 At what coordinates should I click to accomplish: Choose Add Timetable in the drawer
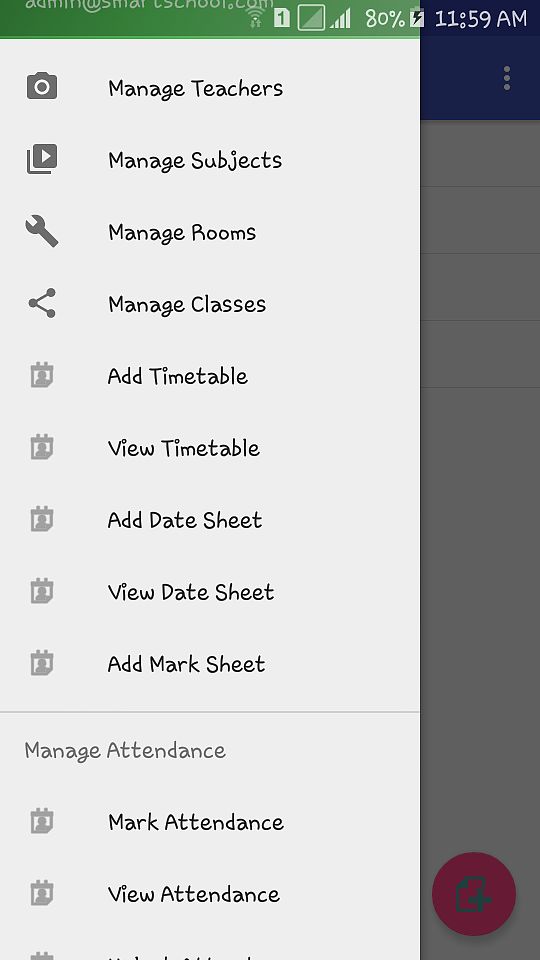click(x=210, y=376)
